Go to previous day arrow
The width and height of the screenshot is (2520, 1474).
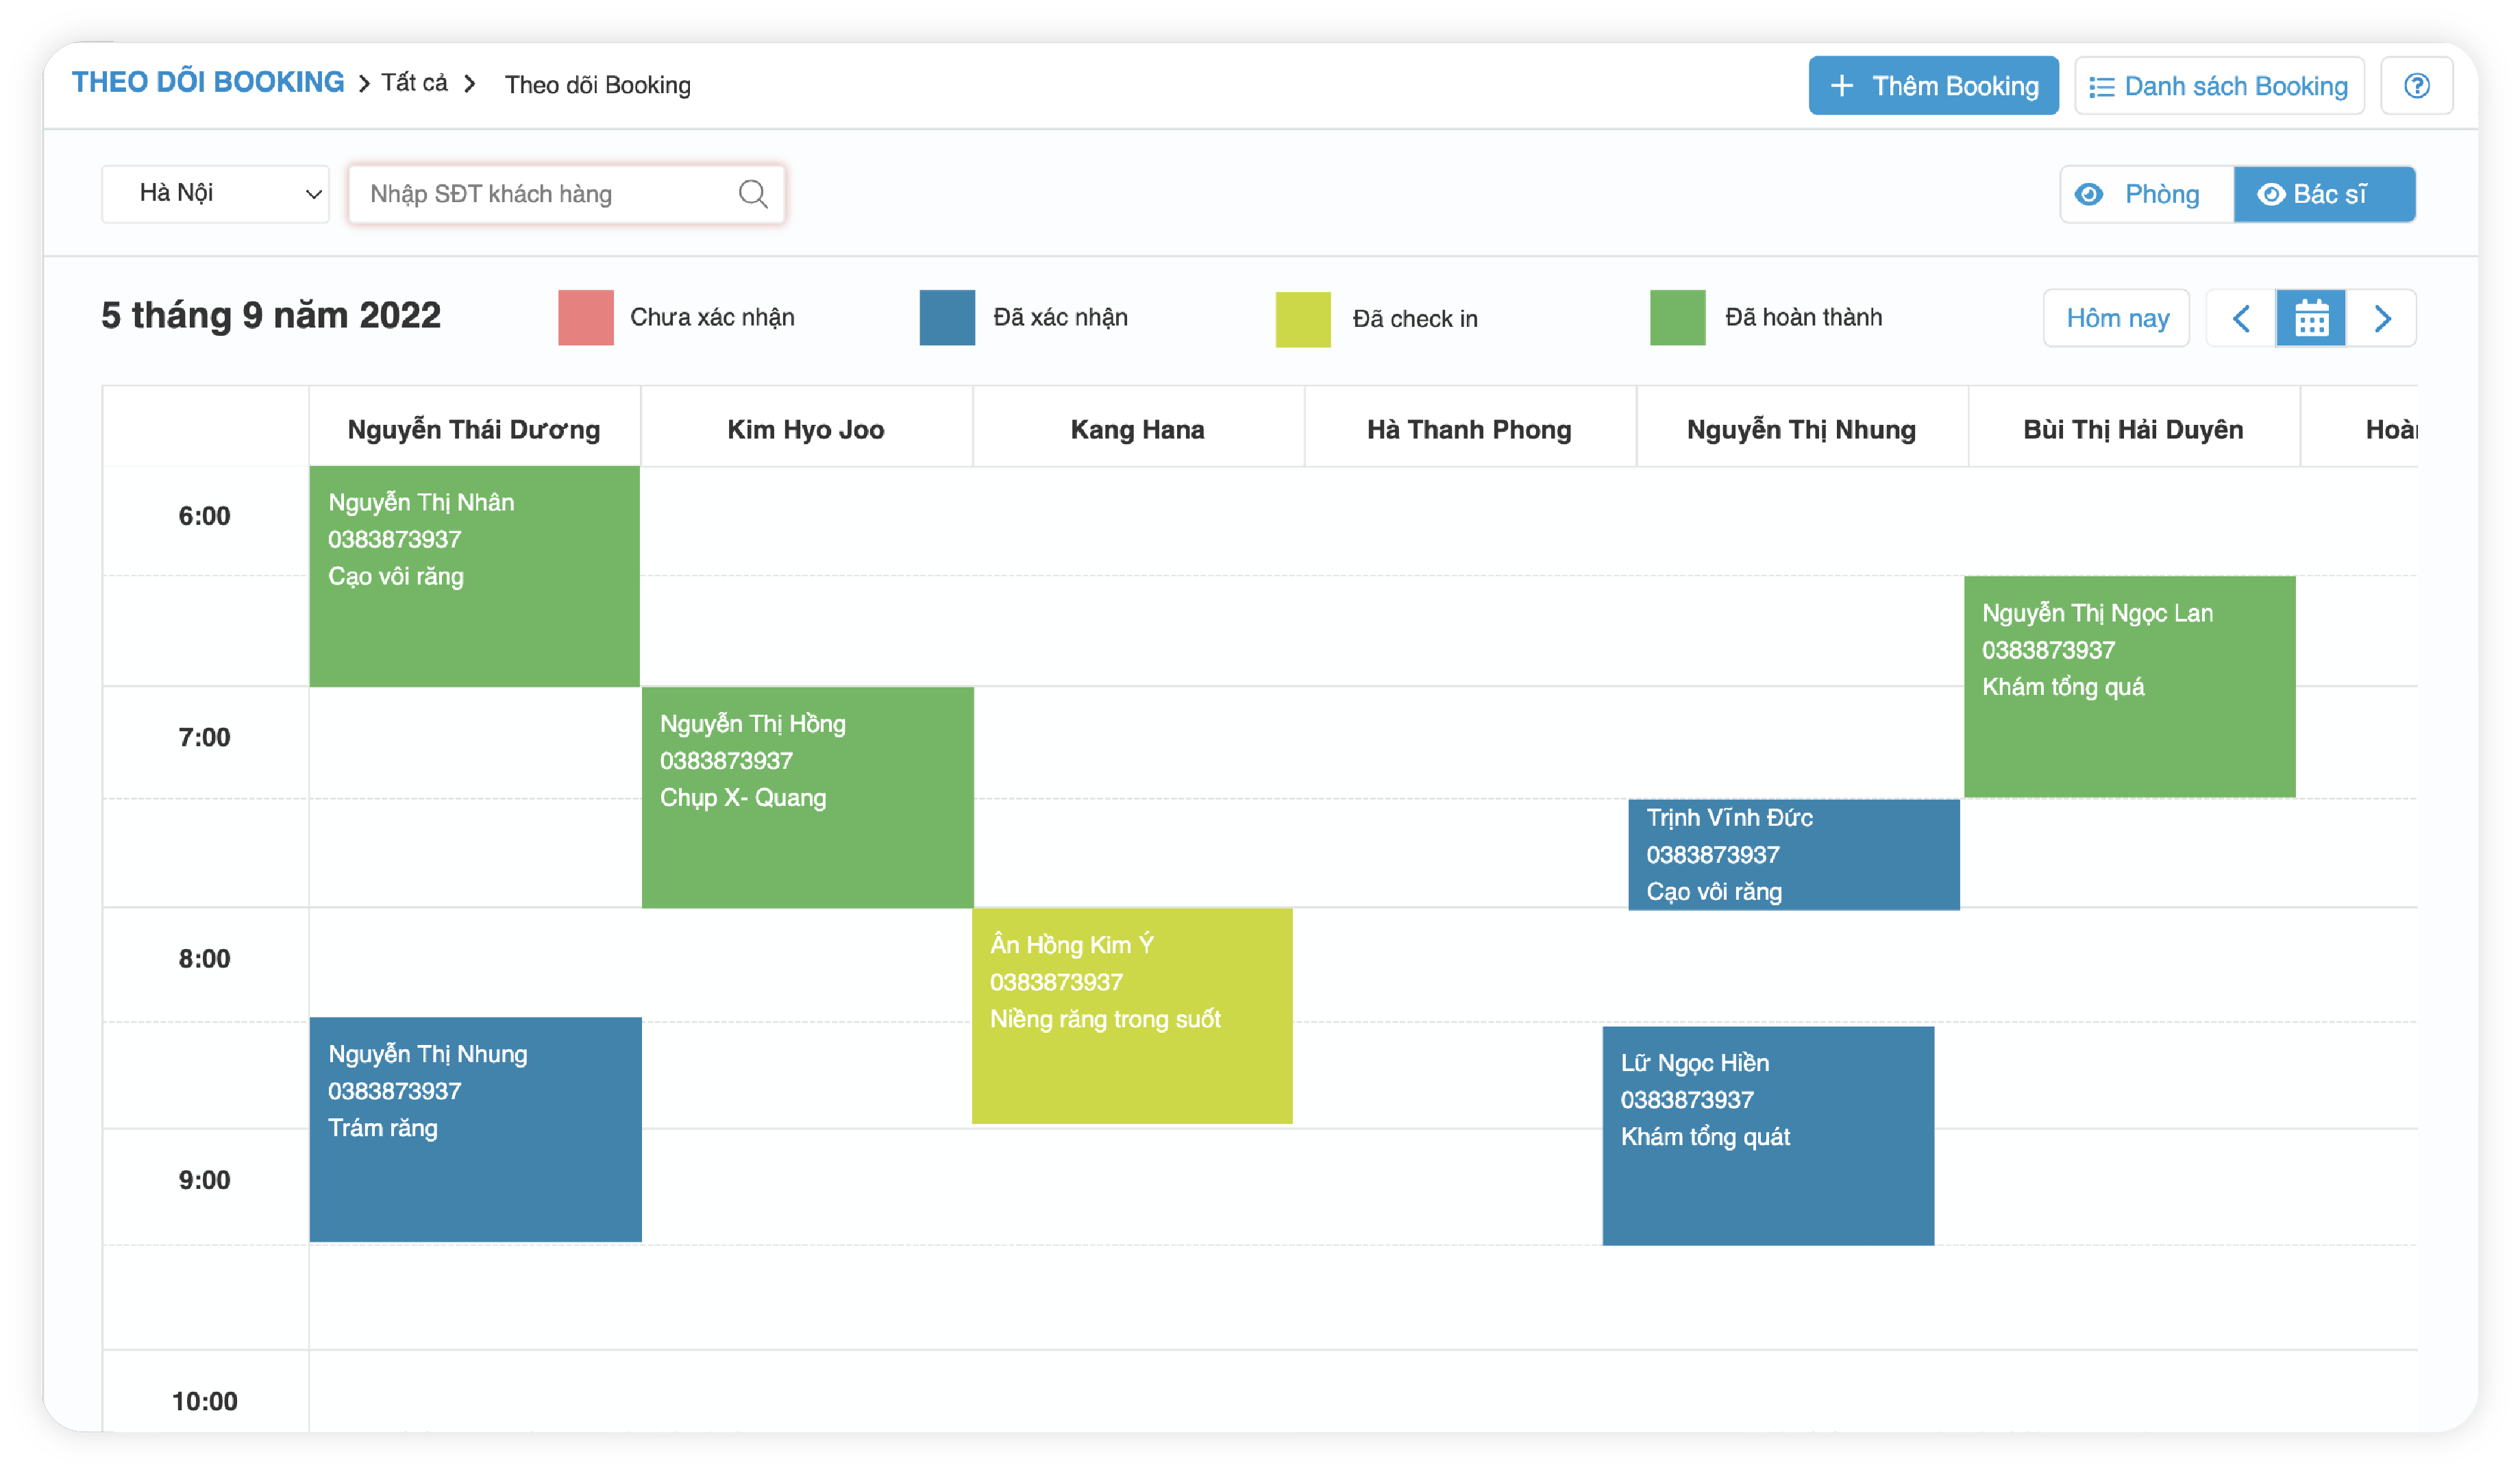[2241, 319]
